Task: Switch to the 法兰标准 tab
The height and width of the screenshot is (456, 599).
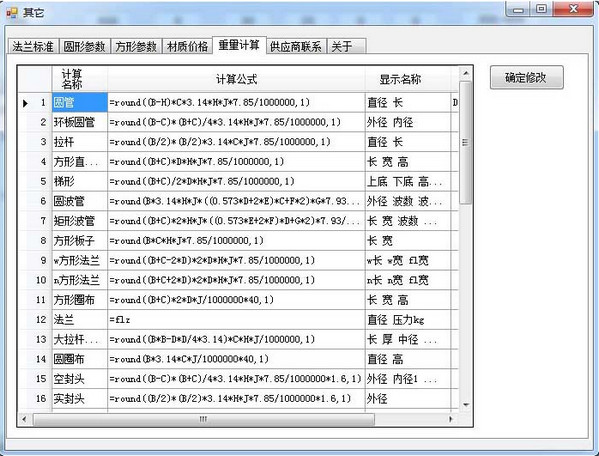Action: pos(33,46)
